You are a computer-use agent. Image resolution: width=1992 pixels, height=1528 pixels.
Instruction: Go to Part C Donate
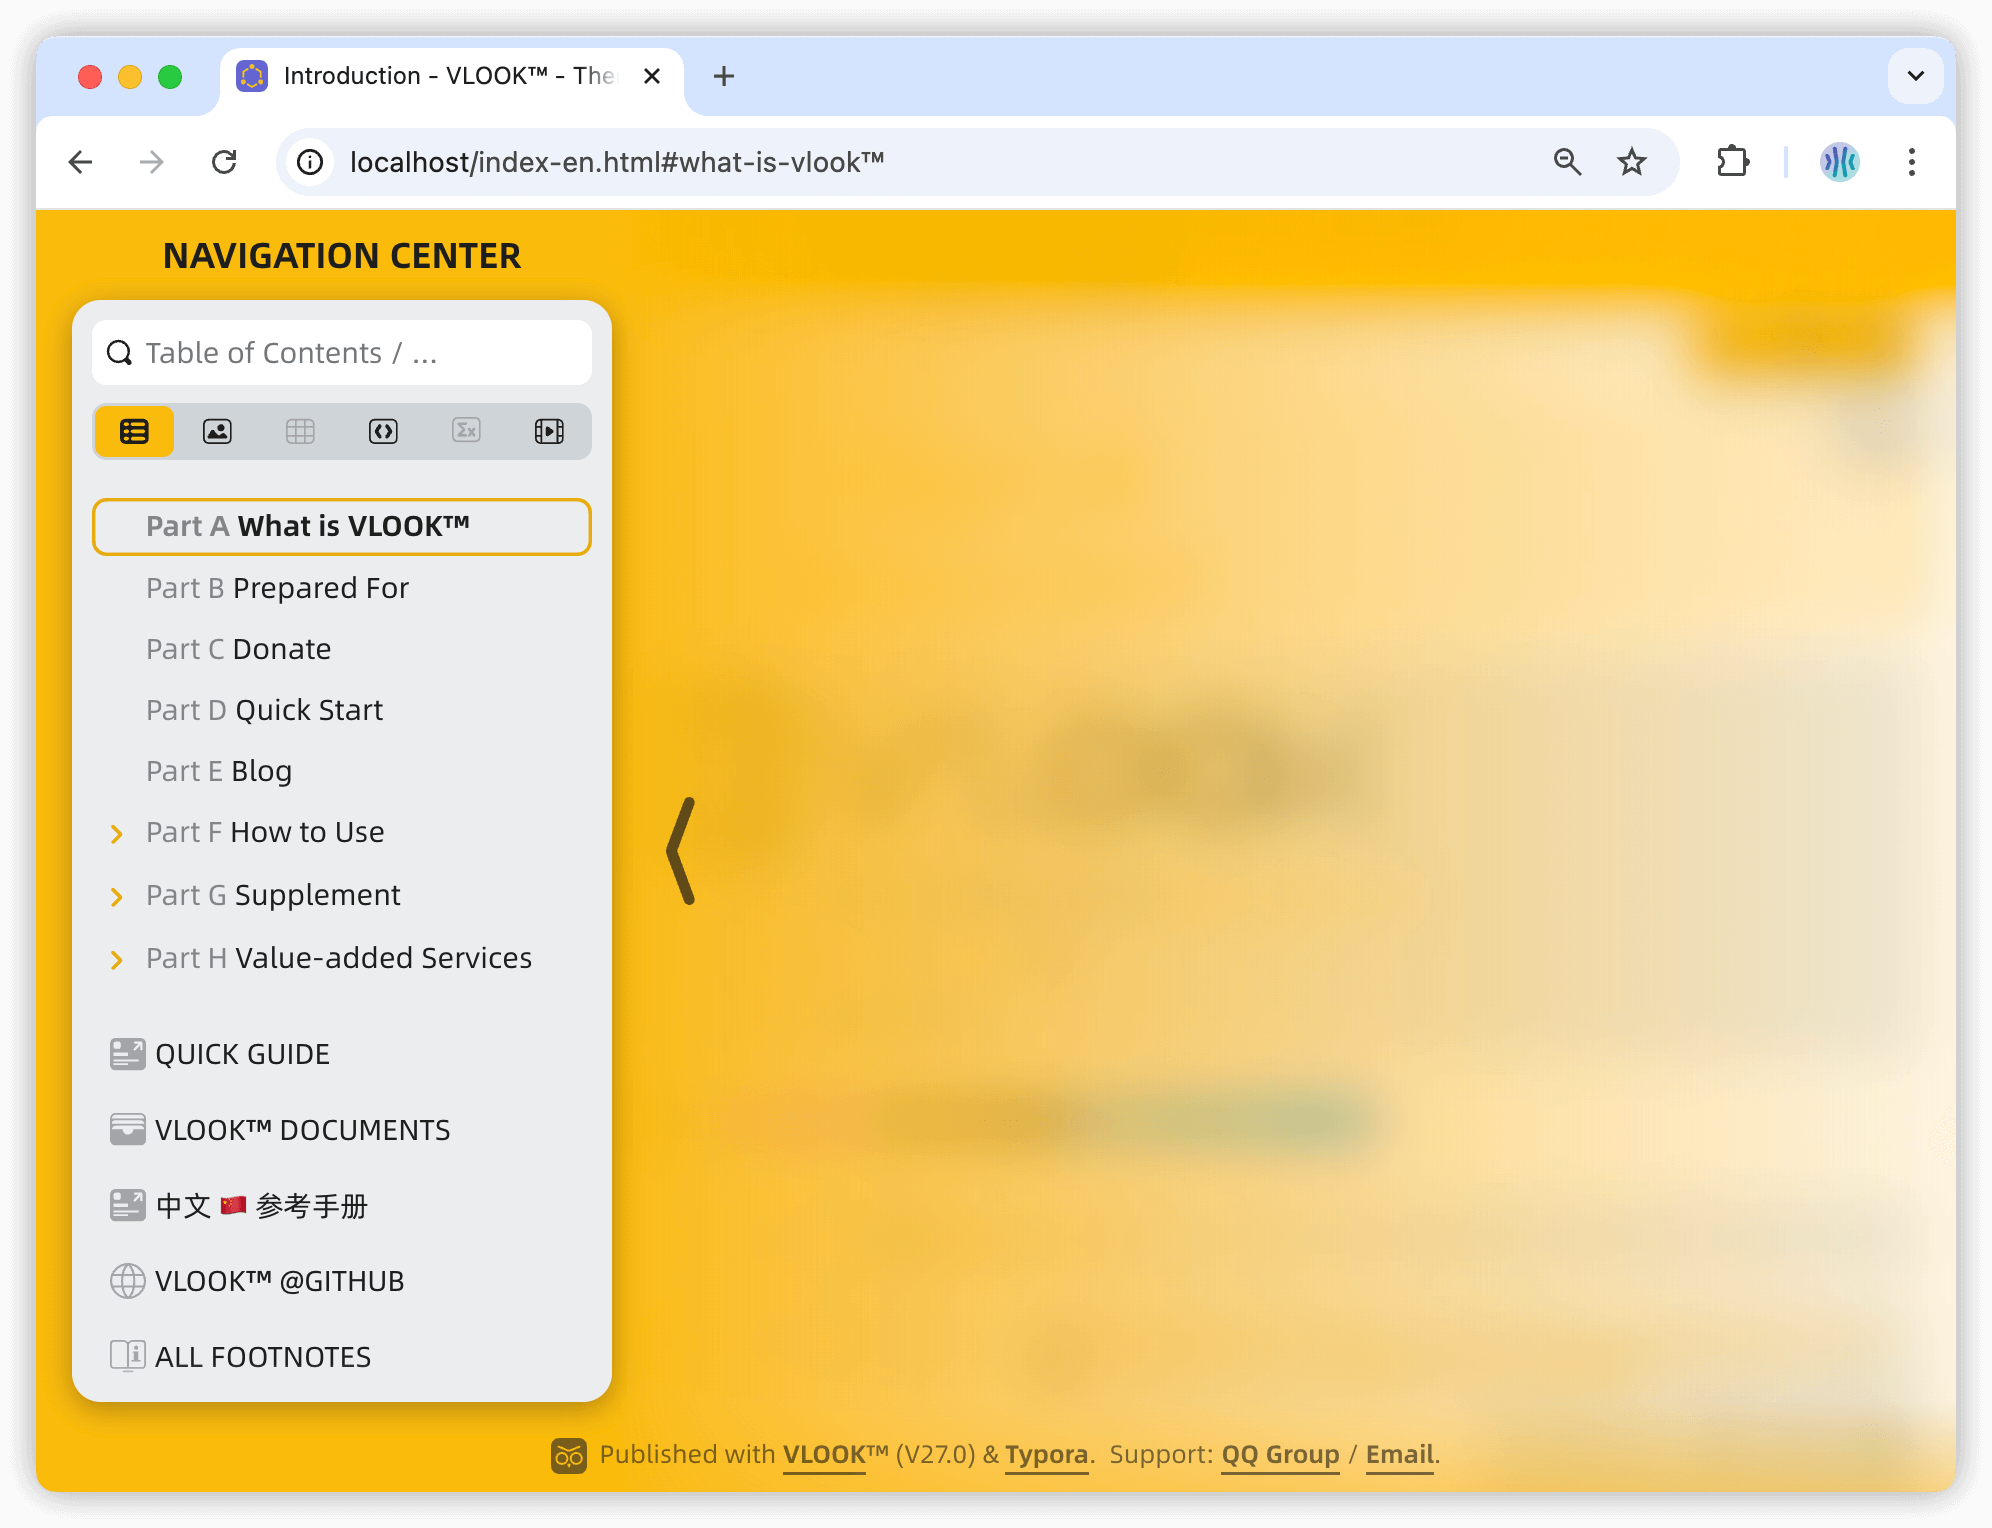(x=238, y=649)
